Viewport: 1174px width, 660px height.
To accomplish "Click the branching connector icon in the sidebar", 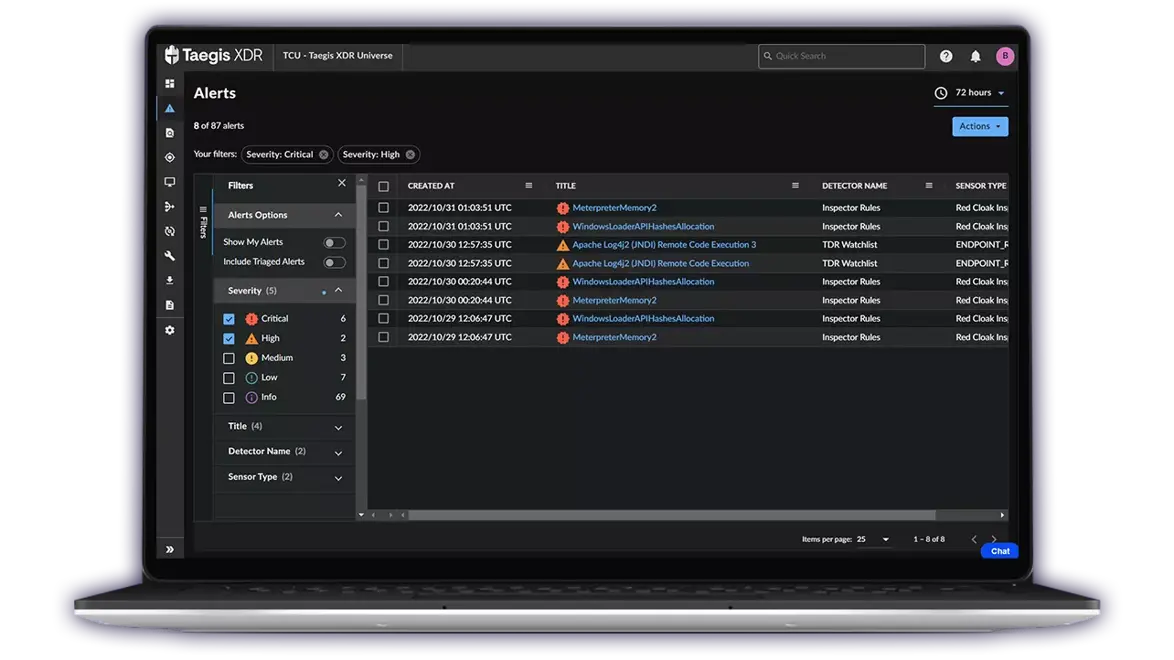I will click(170, 207).
